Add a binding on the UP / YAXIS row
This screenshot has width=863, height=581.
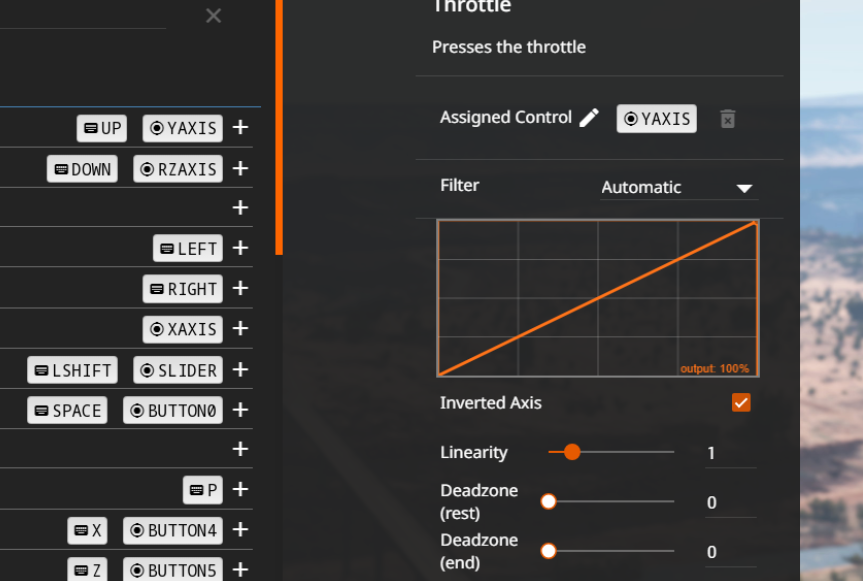240,128
